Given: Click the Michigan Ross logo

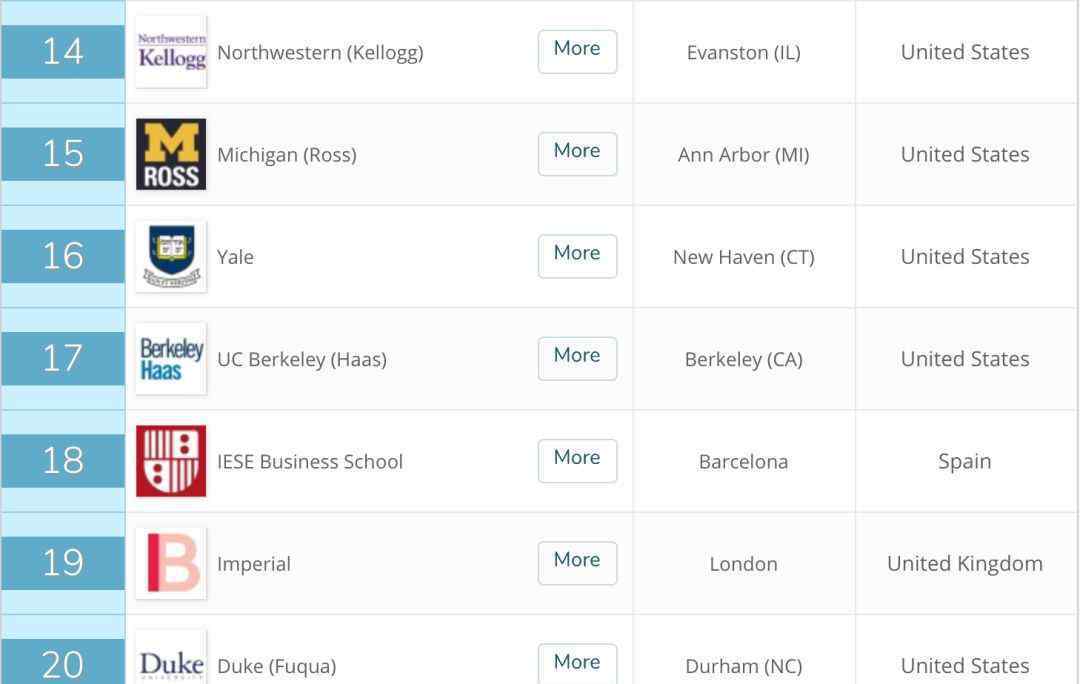Looking at the screenshot, I should point(171,154).
